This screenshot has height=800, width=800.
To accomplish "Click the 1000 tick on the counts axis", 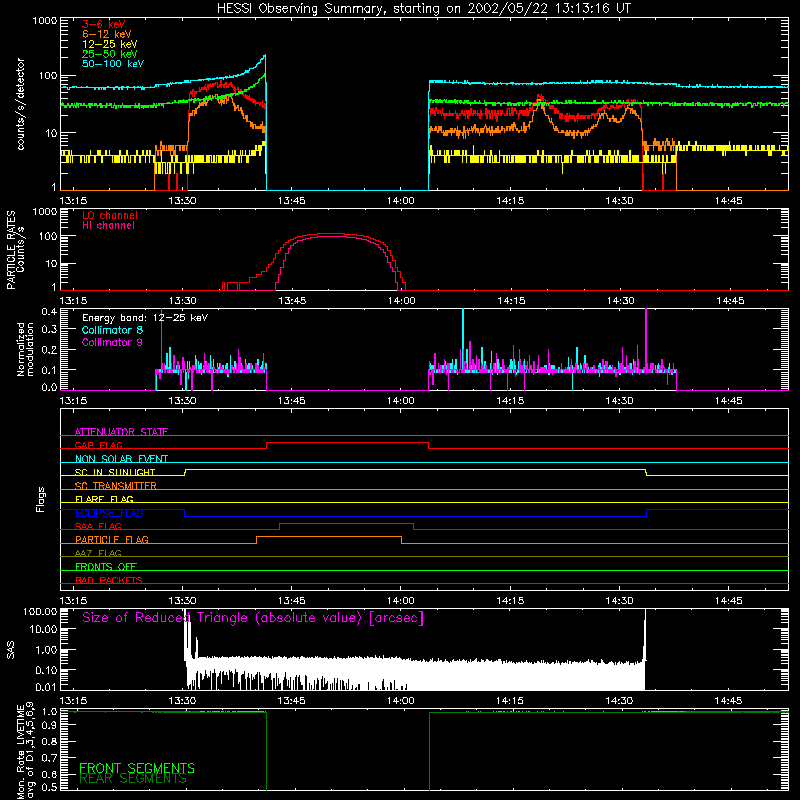I will click(x=44, y=21).
